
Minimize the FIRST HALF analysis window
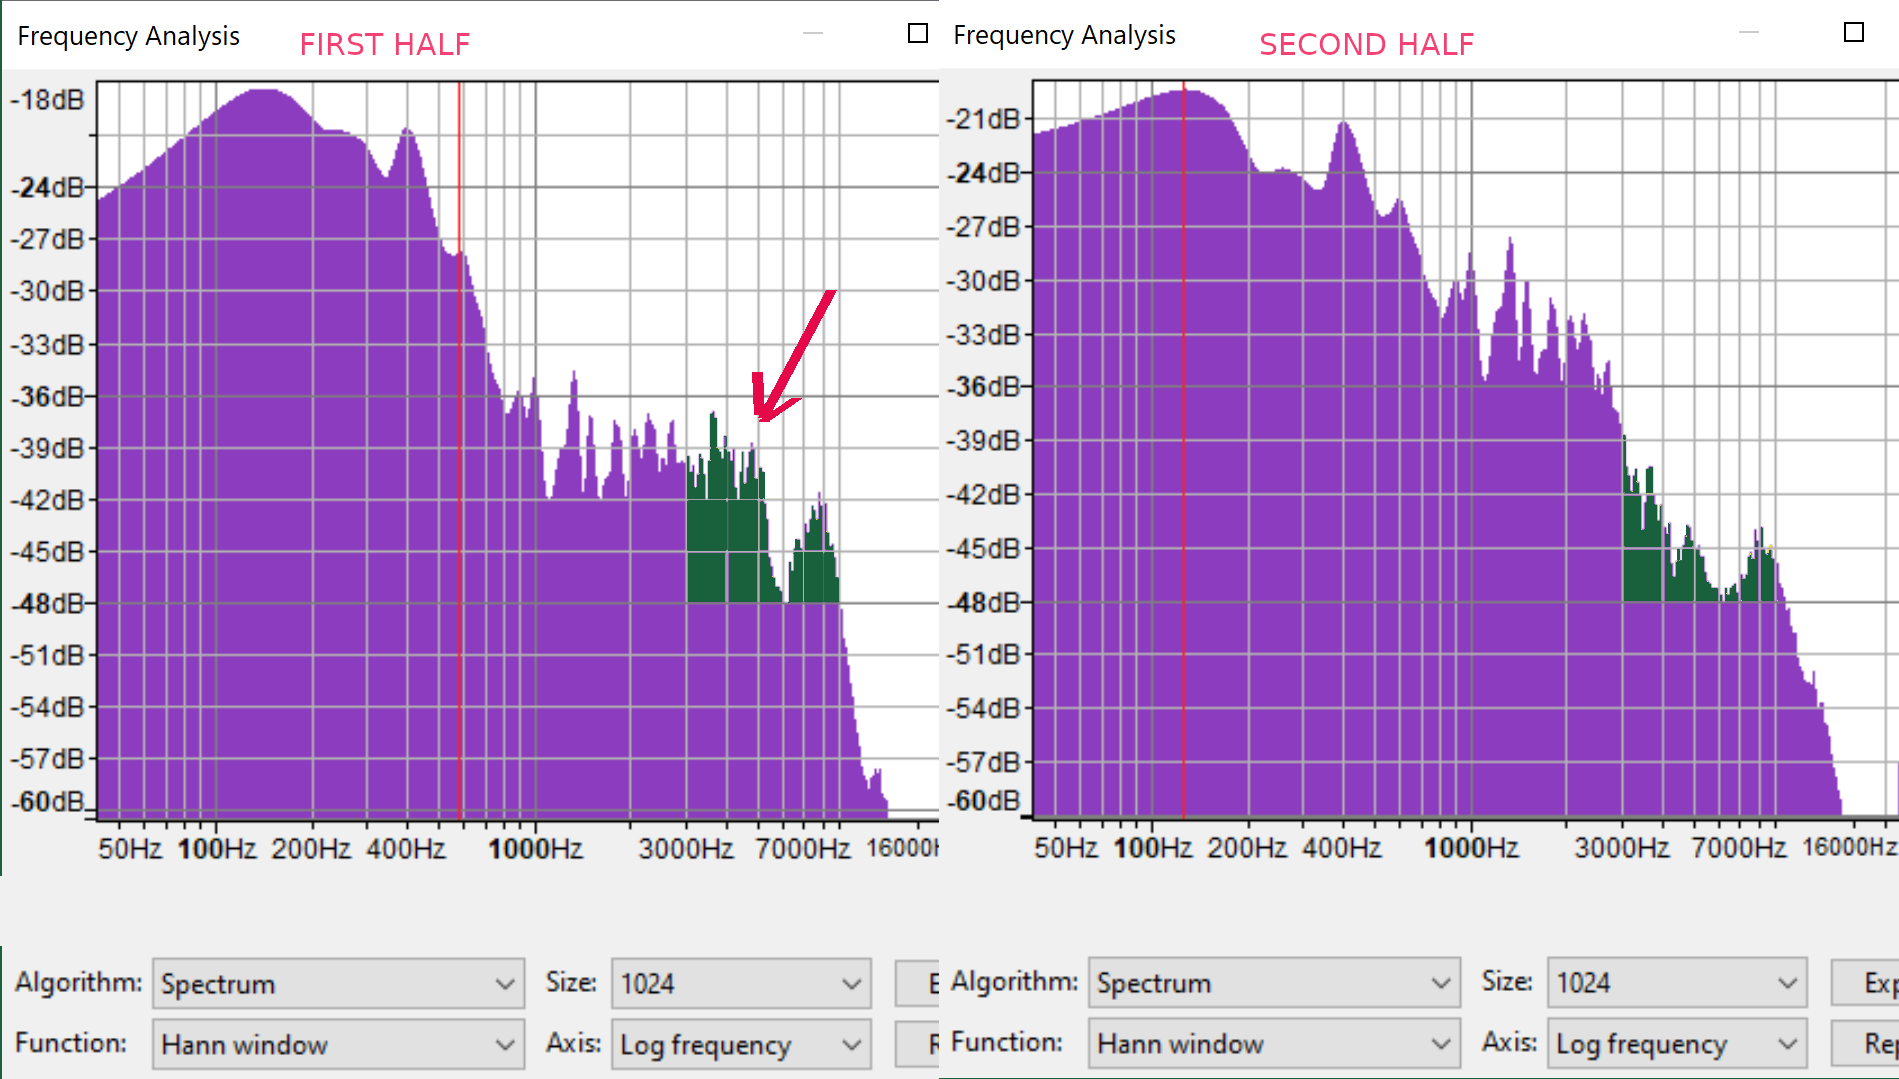(x=813, y=33)
